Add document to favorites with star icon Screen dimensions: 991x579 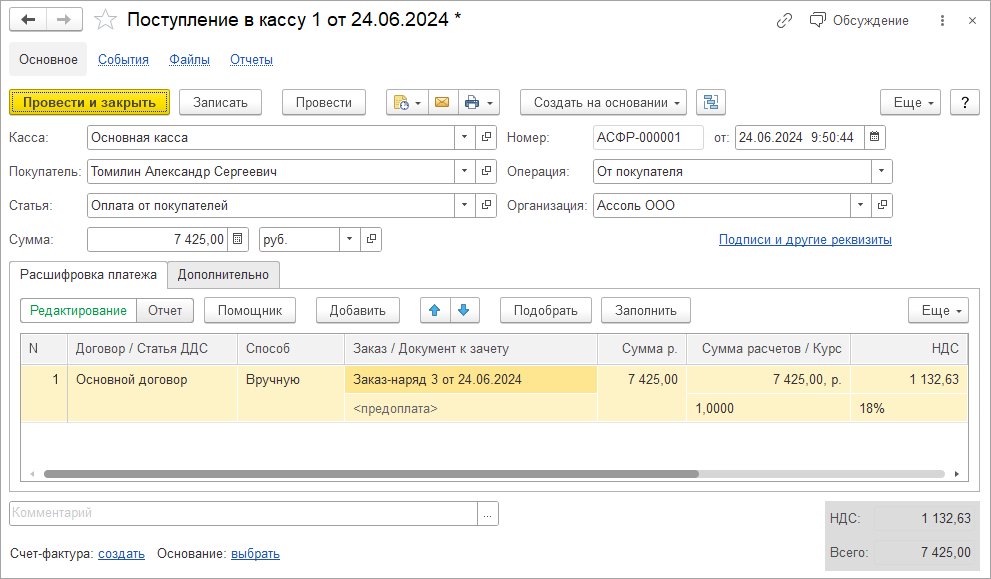104,20
